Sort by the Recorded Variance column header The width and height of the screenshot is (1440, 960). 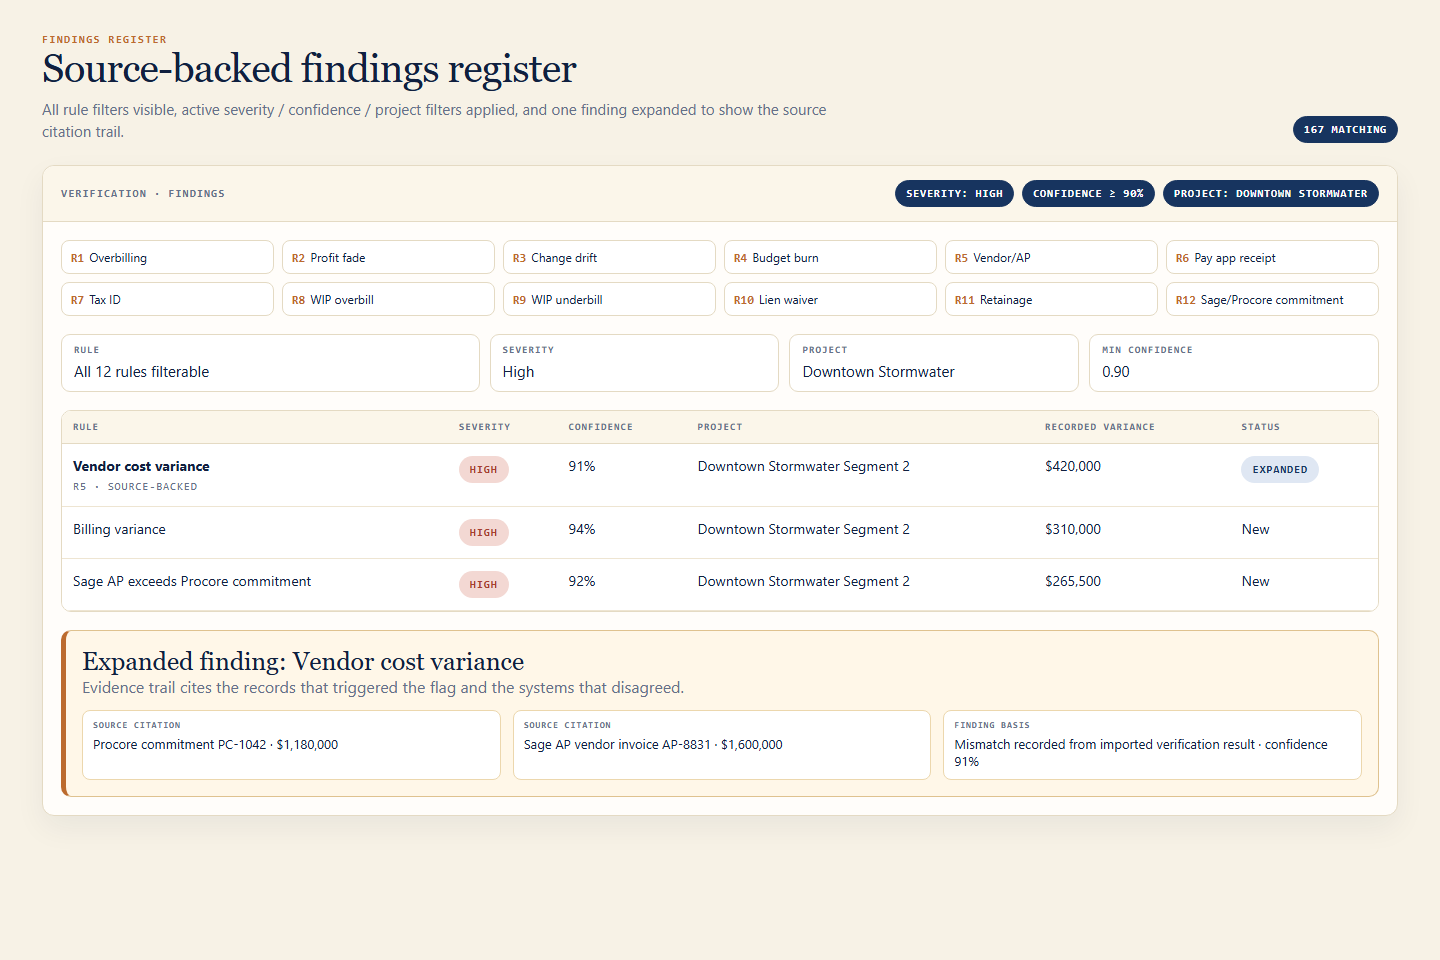[1100, 427]
